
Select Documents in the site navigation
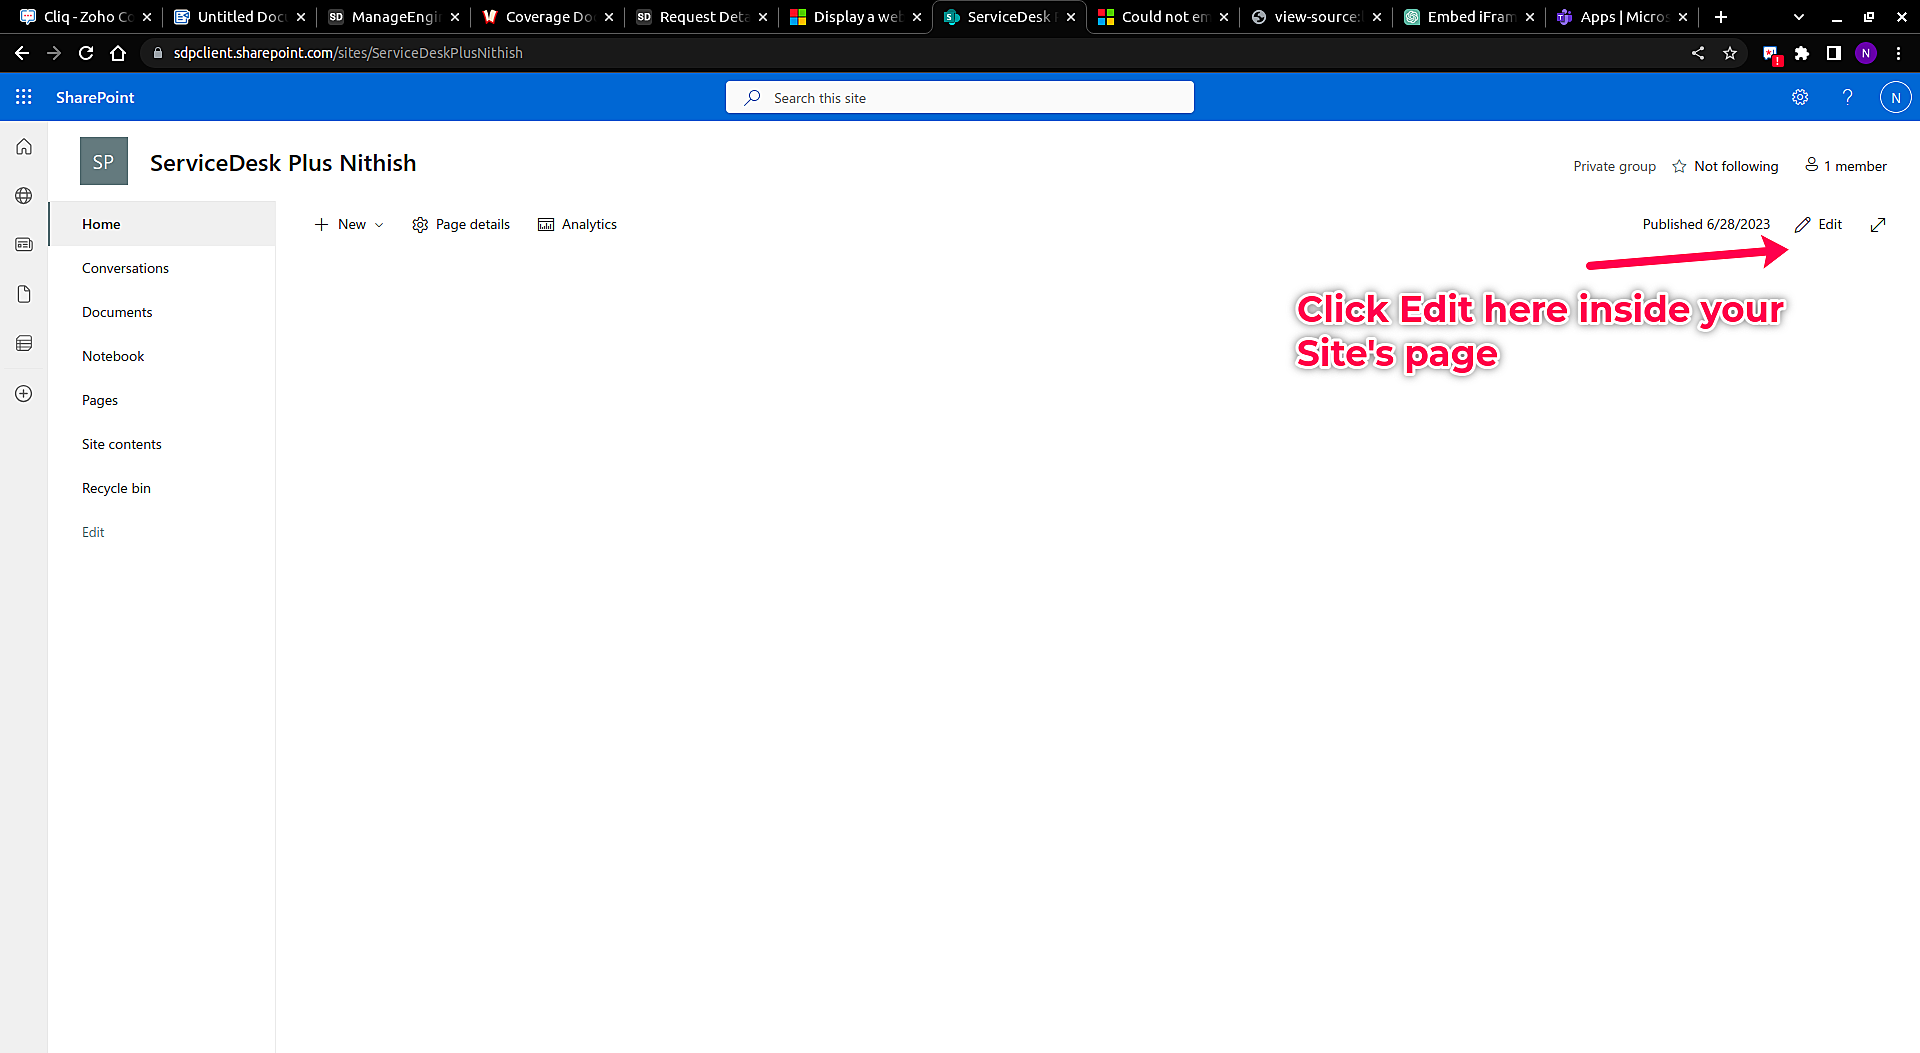point(117,312)
